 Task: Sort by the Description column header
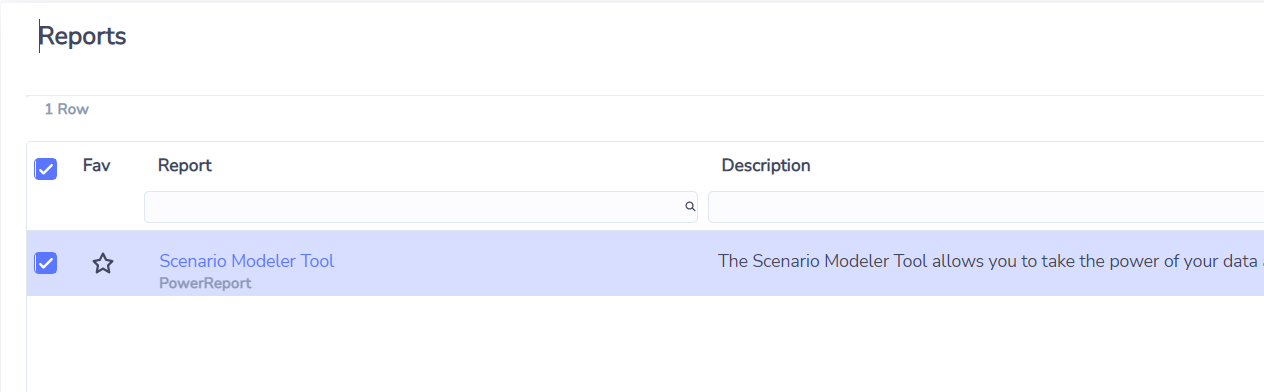point(766,166)
